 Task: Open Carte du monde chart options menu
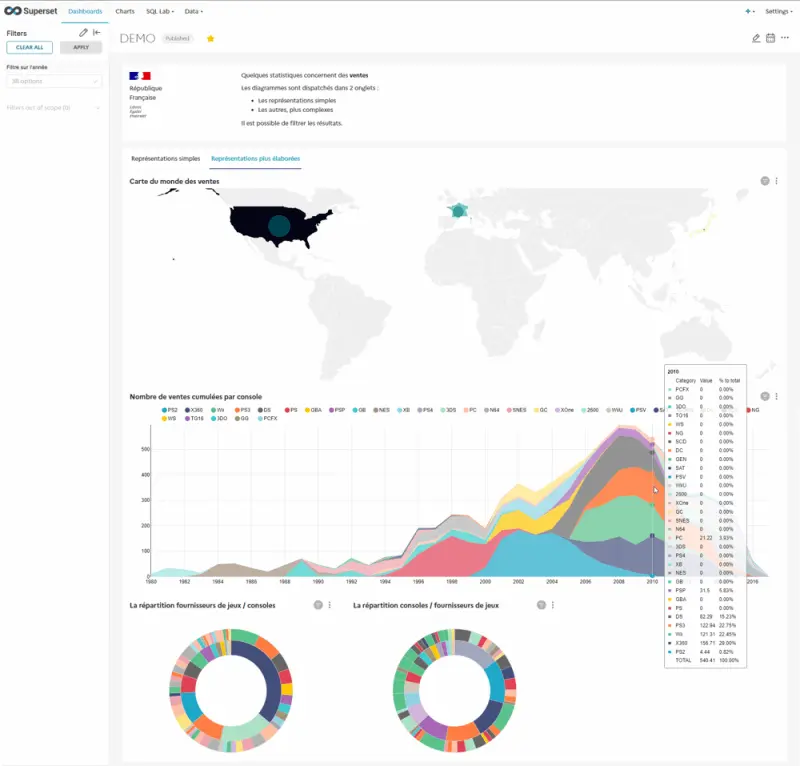(x=777, y=181)
